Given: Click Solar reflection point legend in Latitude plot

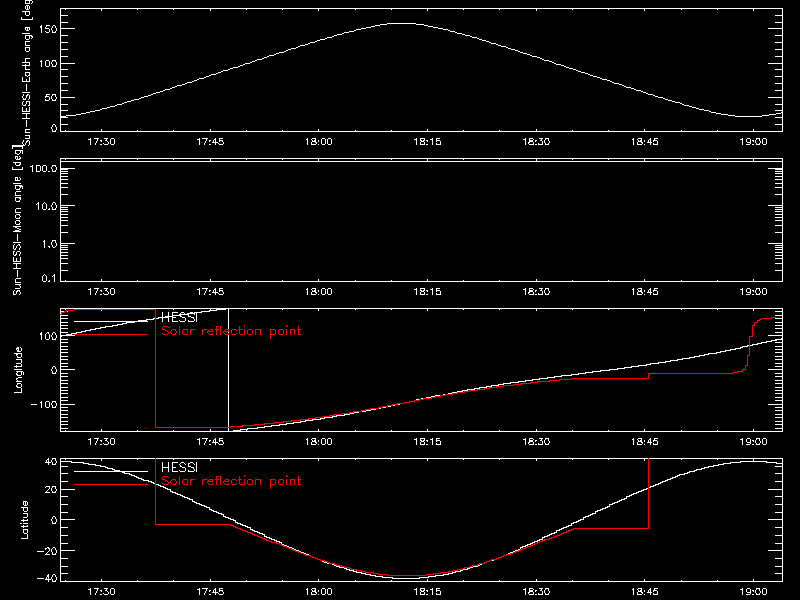Looking at the screenshot, I should [x=231, y=481].
